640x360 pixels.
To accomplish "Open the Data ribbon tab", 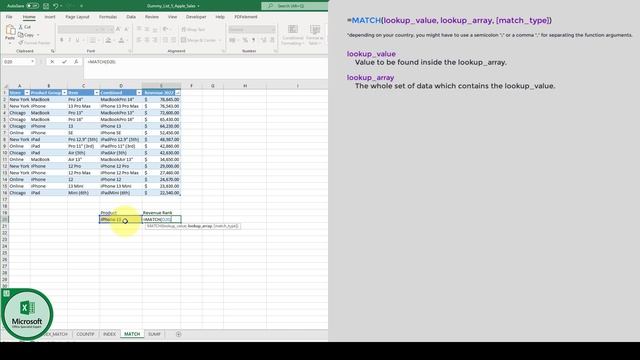I will 131,17.
